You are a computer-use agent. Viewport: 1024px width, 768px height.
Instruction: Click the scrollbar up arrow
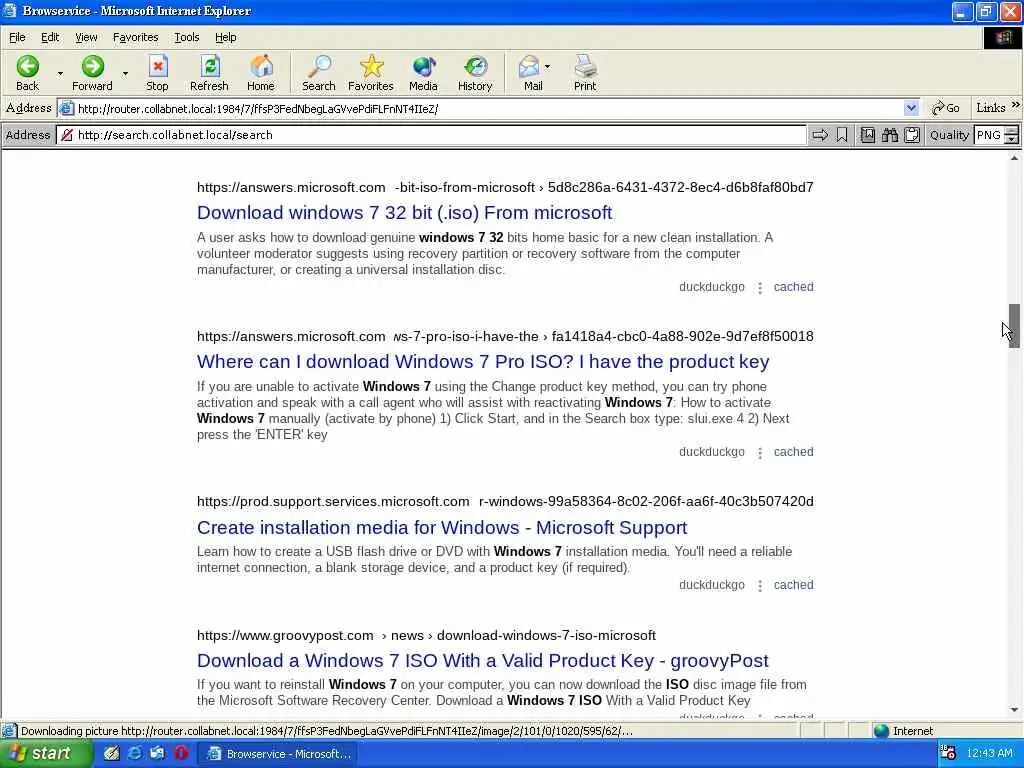(1014, 158)
